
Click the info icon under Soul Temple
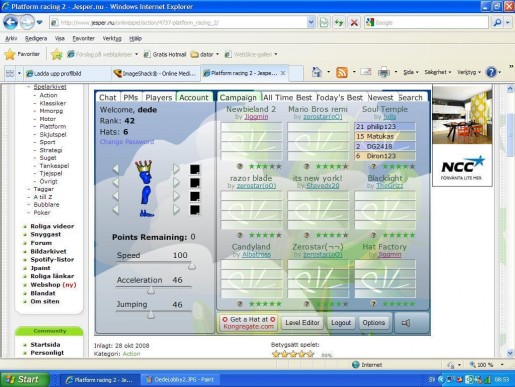(x=373, y=166)
